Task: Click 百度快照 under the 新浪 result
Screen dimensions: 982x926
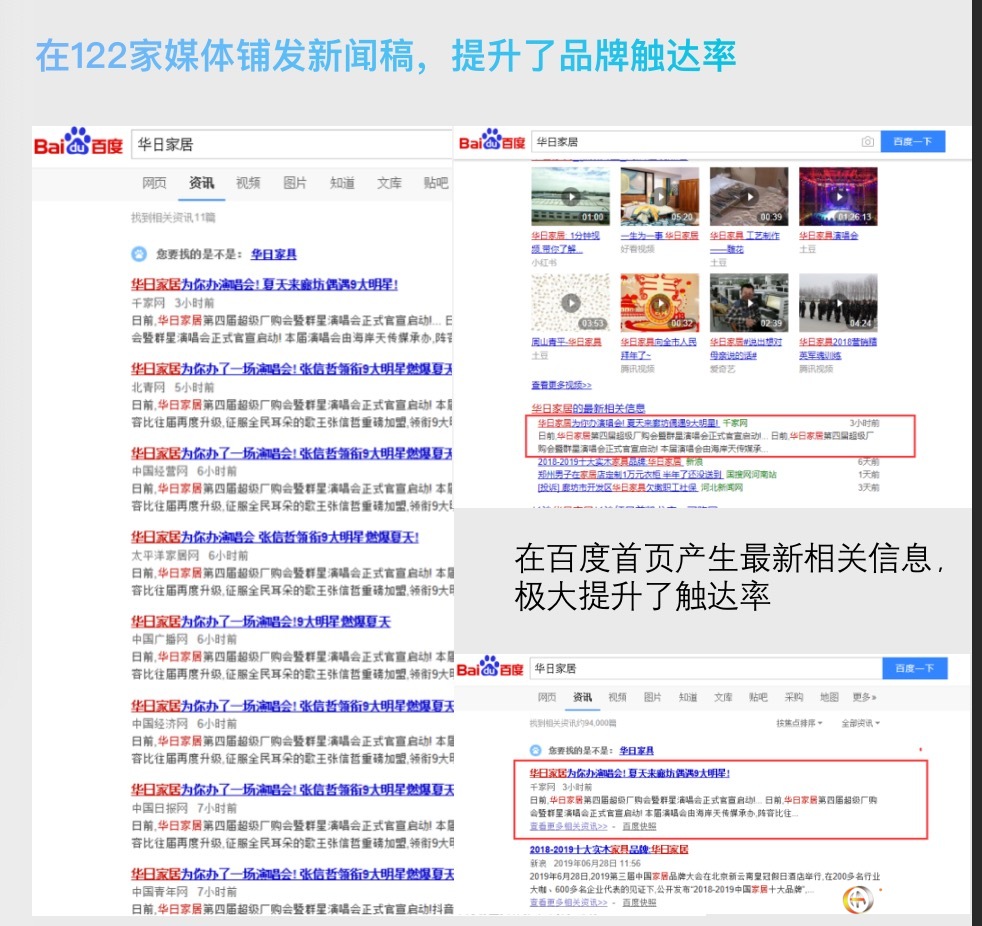Action: pos(639,902)
